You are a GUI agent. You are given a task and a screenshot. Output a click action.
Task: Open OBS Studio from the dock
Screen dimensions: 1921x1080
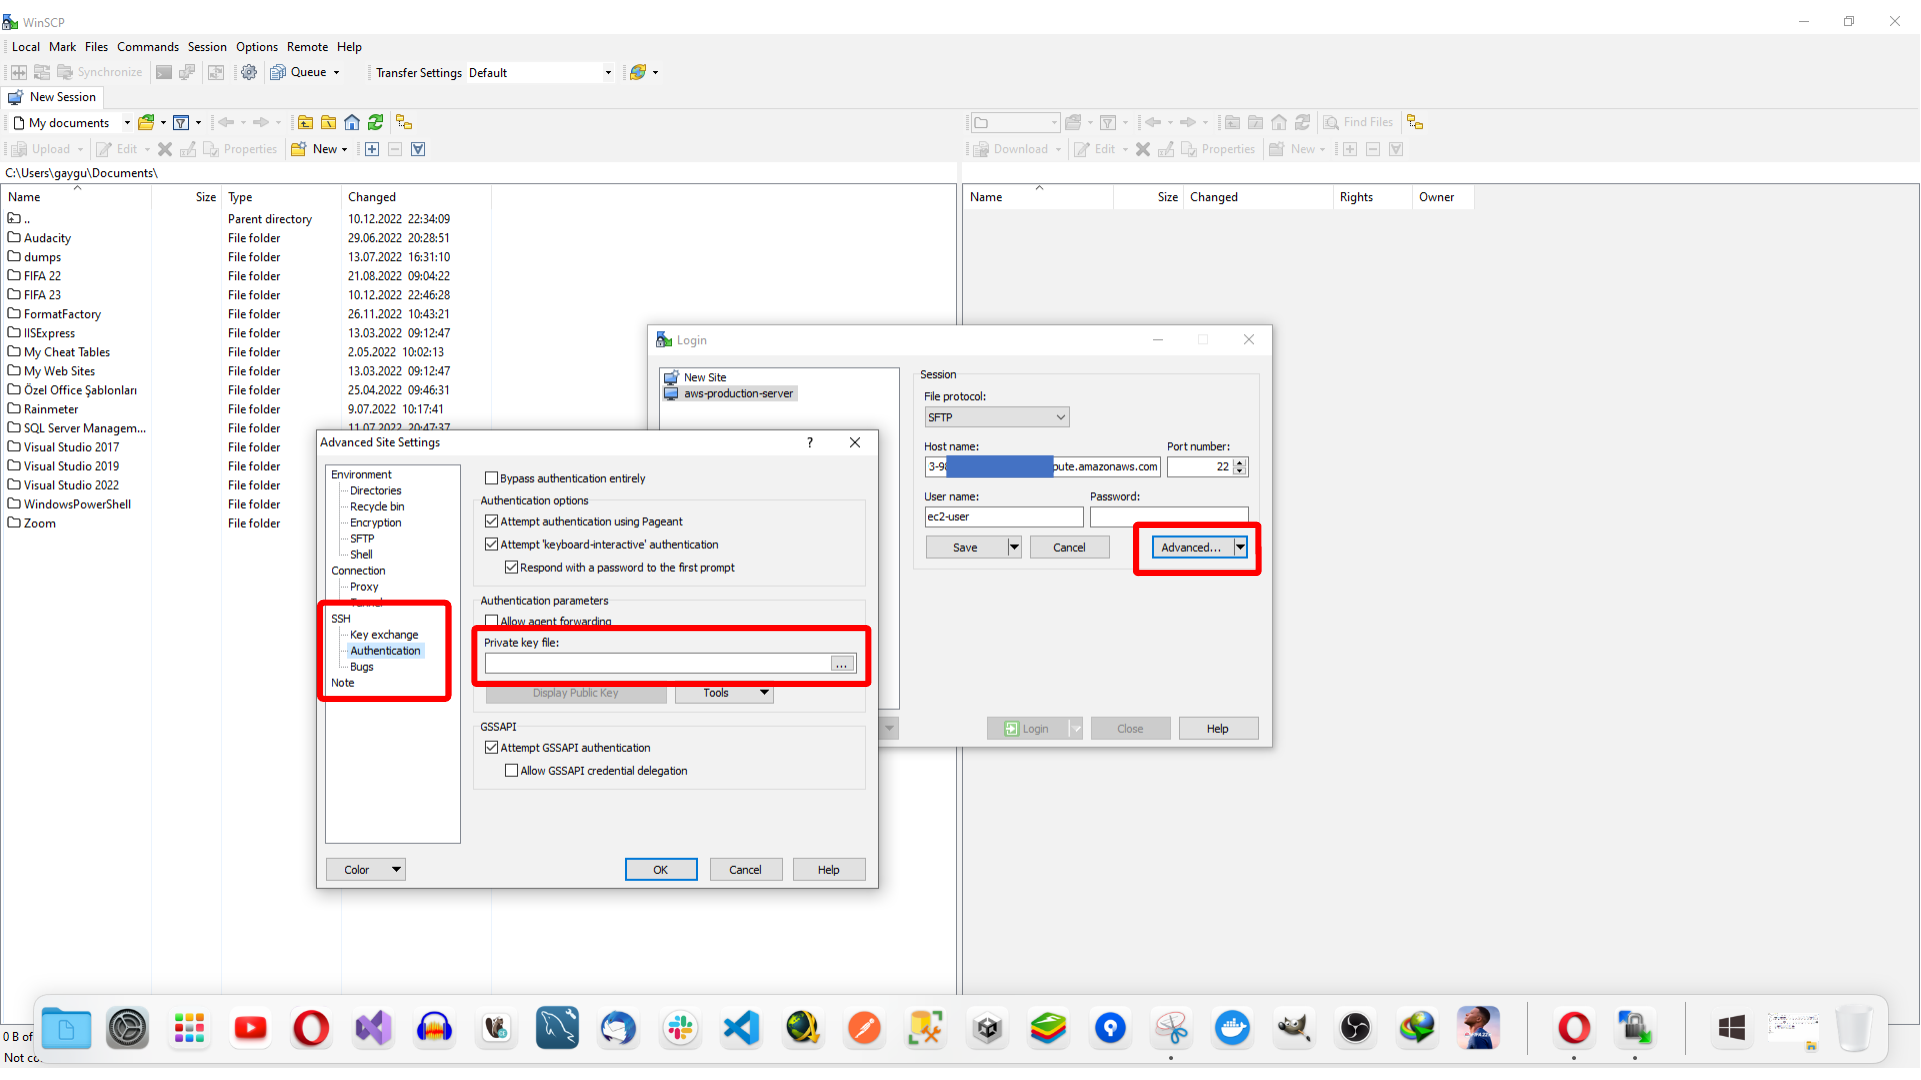[1356, 1028]
